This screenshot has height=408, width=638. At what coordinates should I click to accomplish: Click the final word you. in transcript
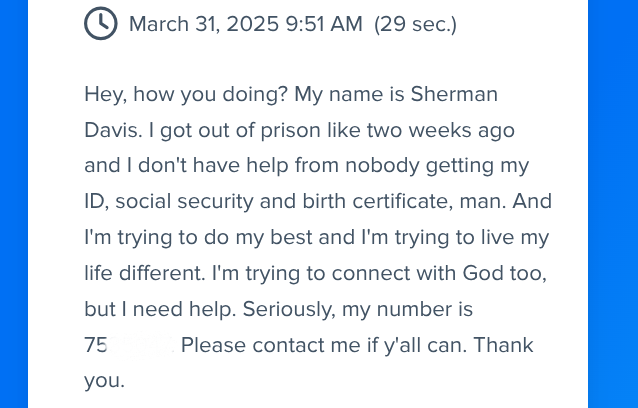tap(104, 381)
